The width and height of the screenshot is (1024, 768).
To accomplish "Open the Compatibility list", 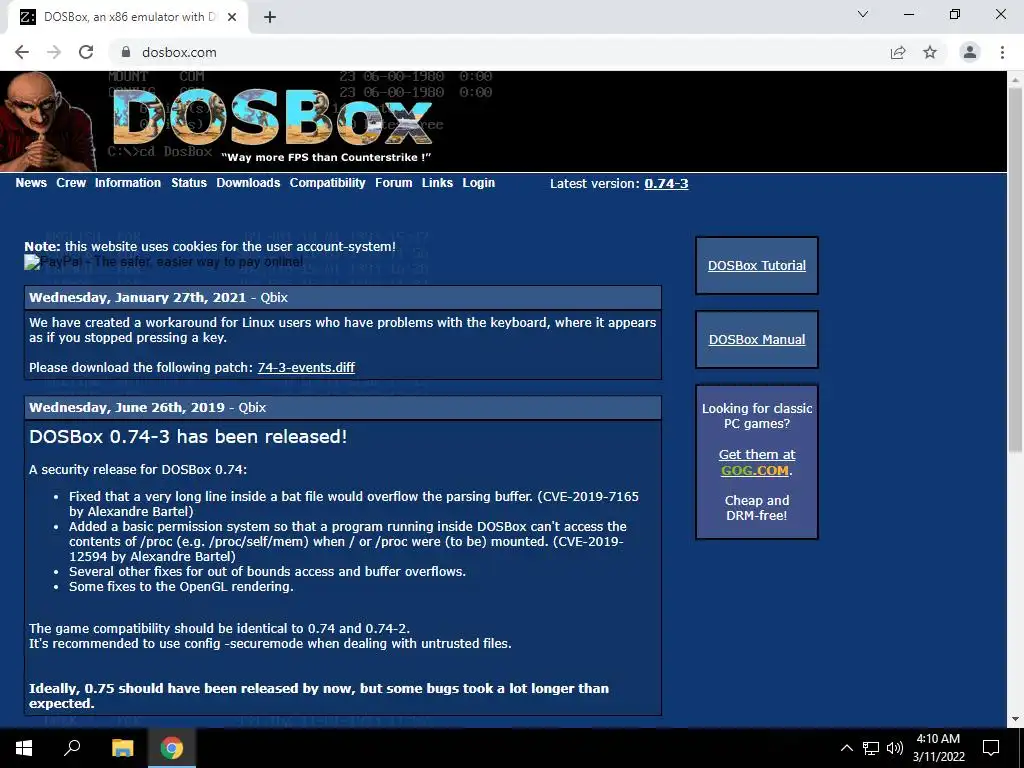I will (x=327, y=183).
